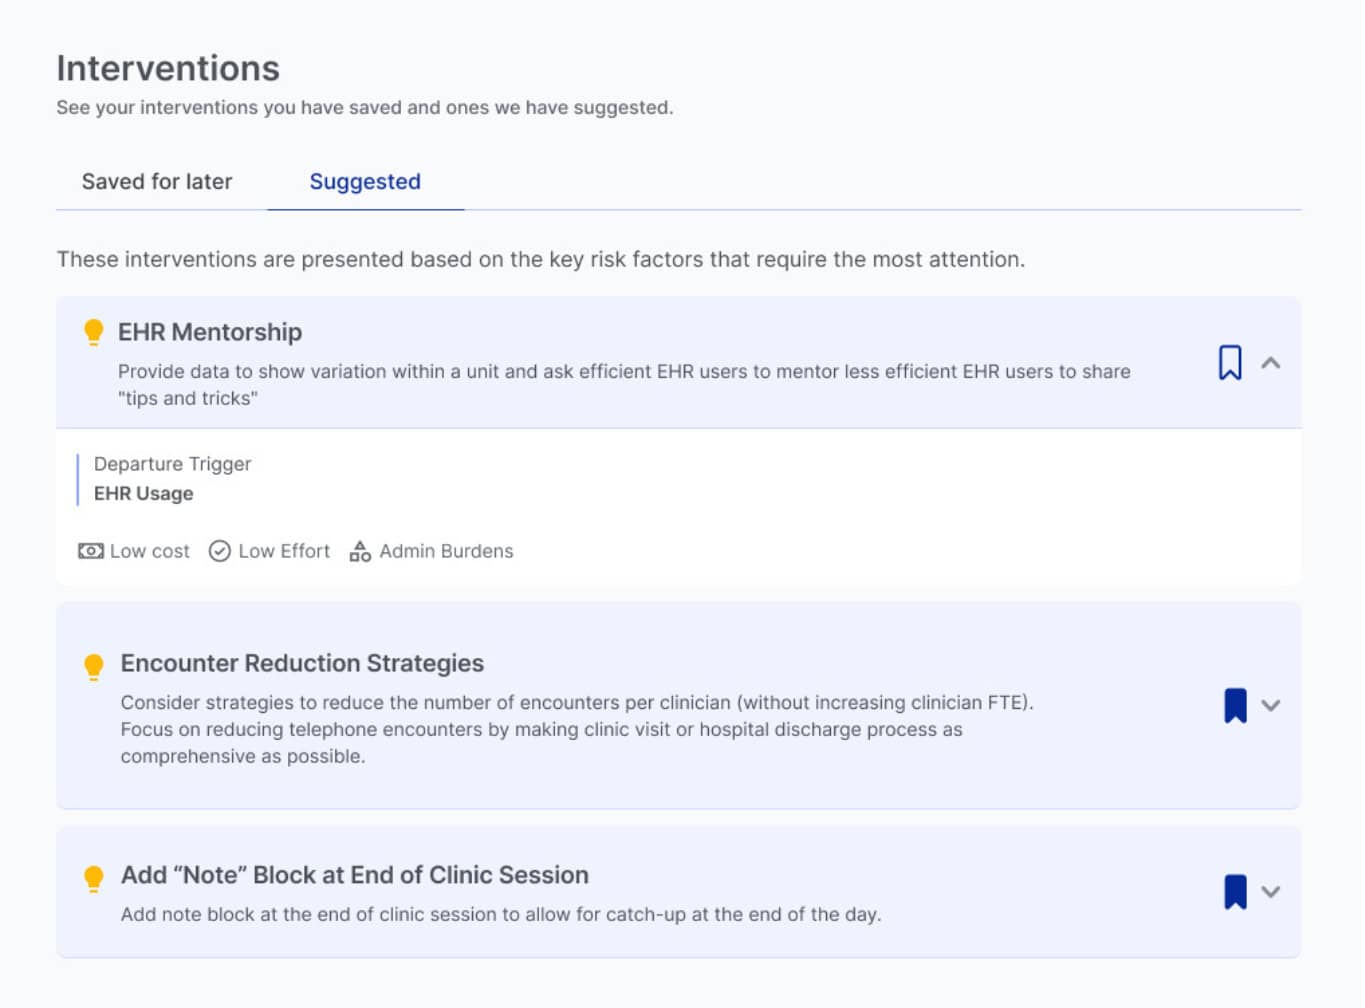Click lightbulb icon for Add Note Block

[94, 878]
